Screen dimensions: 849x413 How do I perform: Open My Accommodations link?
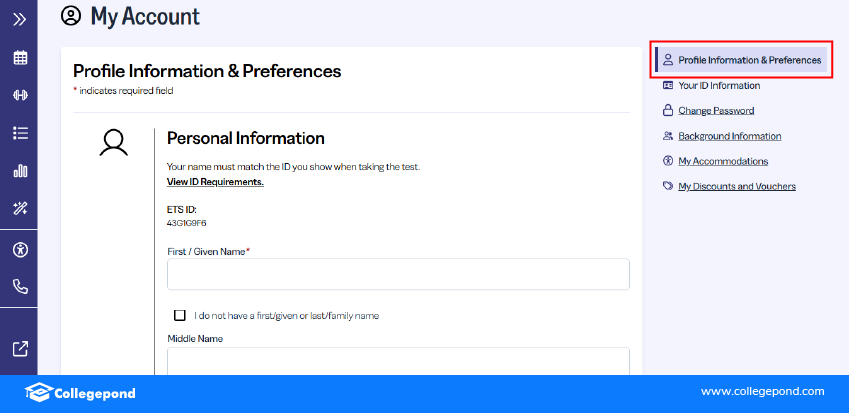pos(723,161)
